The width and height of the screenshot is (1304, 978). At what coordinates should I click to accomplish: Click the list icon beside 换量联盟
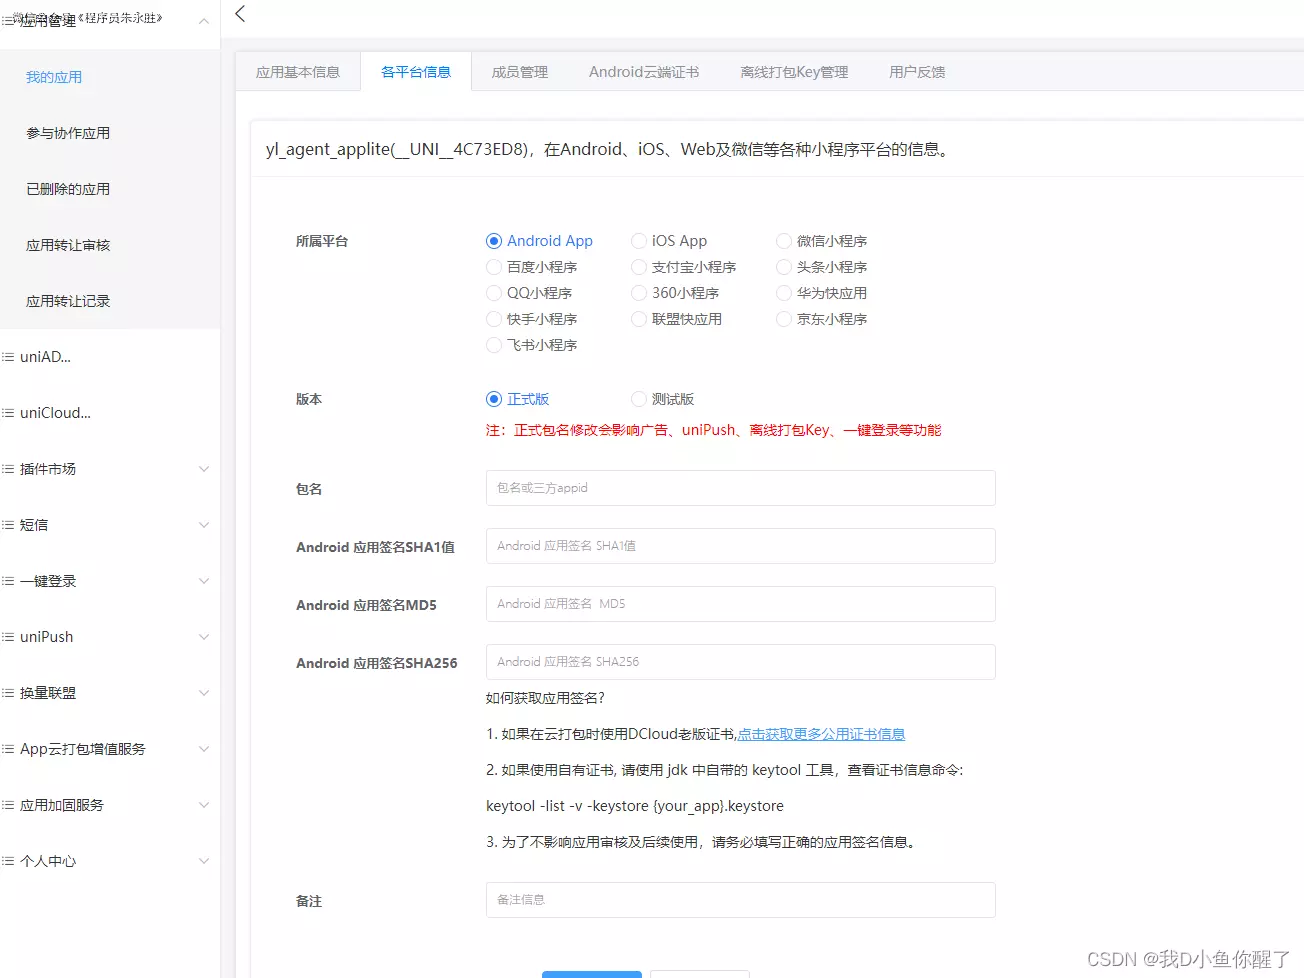(8, 693)
